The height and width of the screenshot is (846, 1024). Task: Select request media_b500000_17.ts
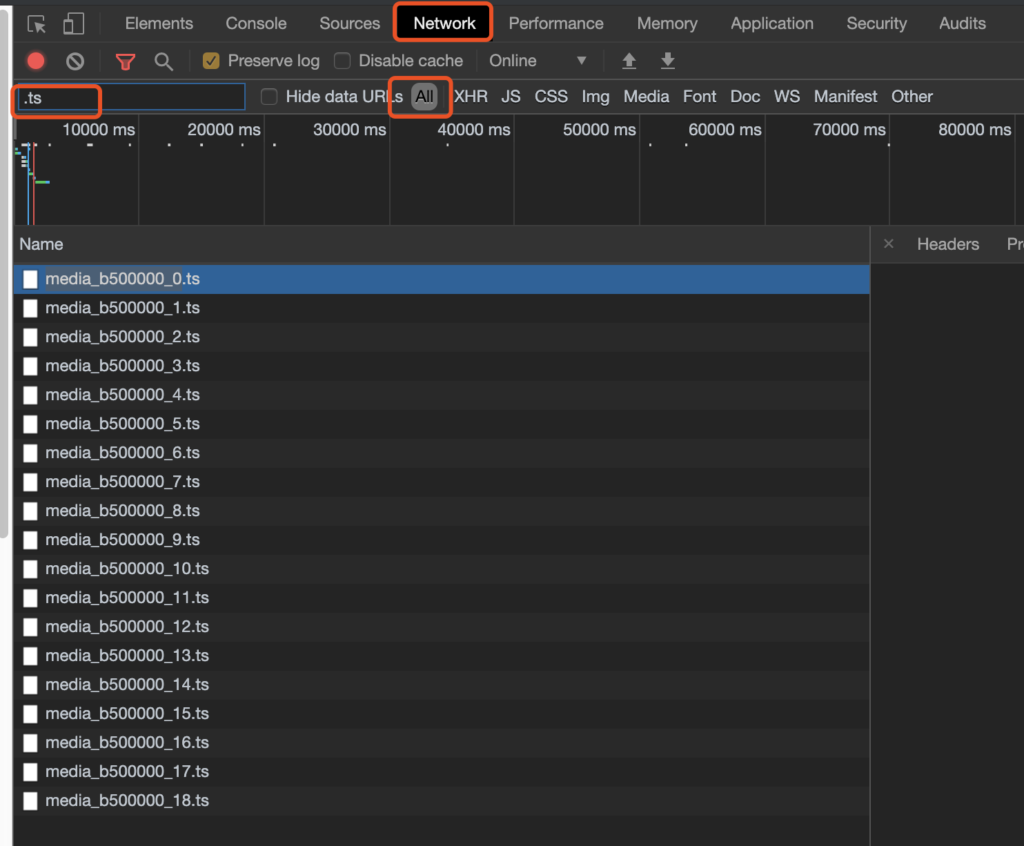click(441, 772)
